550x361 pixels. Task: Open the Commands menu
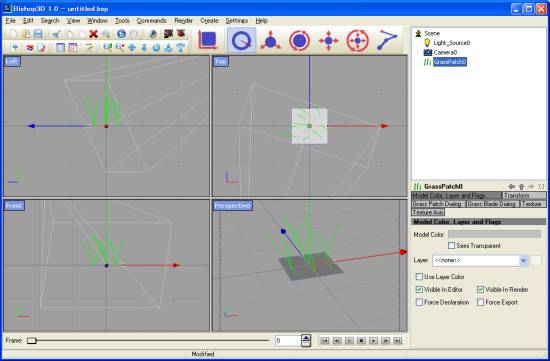point(152,21)
